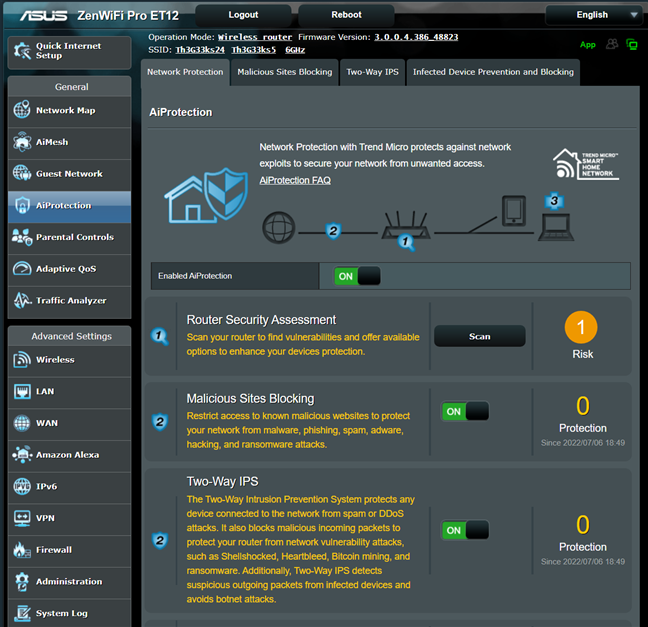Click the Amazon Alexa sidebar icon
648x627 pixels.
22,455
